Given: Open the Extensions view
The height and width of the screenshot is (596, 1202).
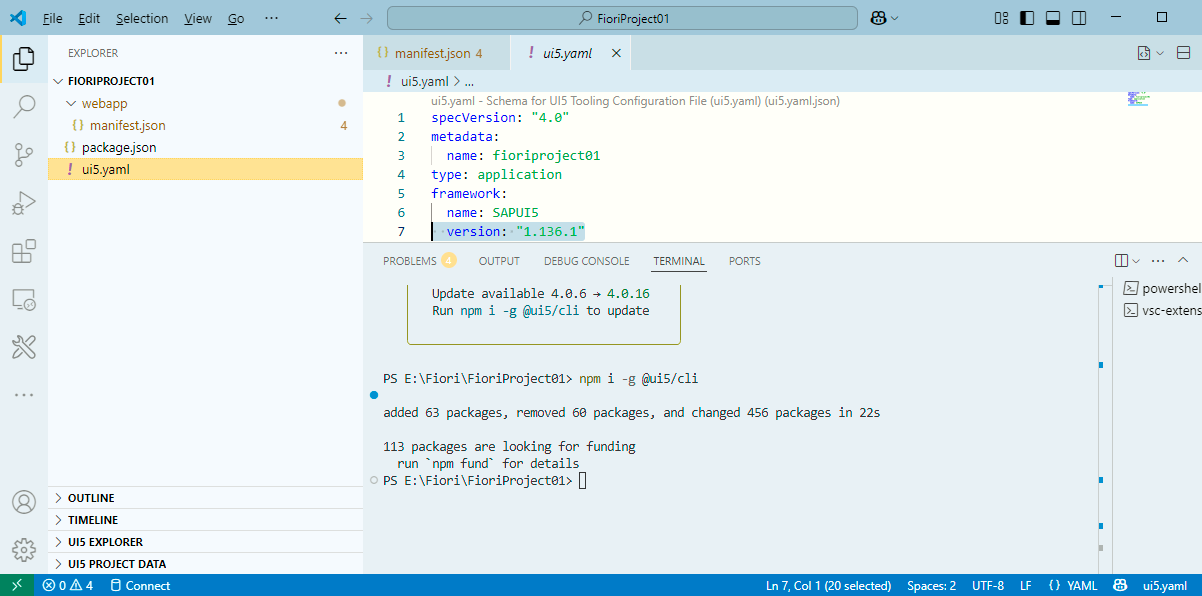Looking at the screenshot, I should click(24, 251).
